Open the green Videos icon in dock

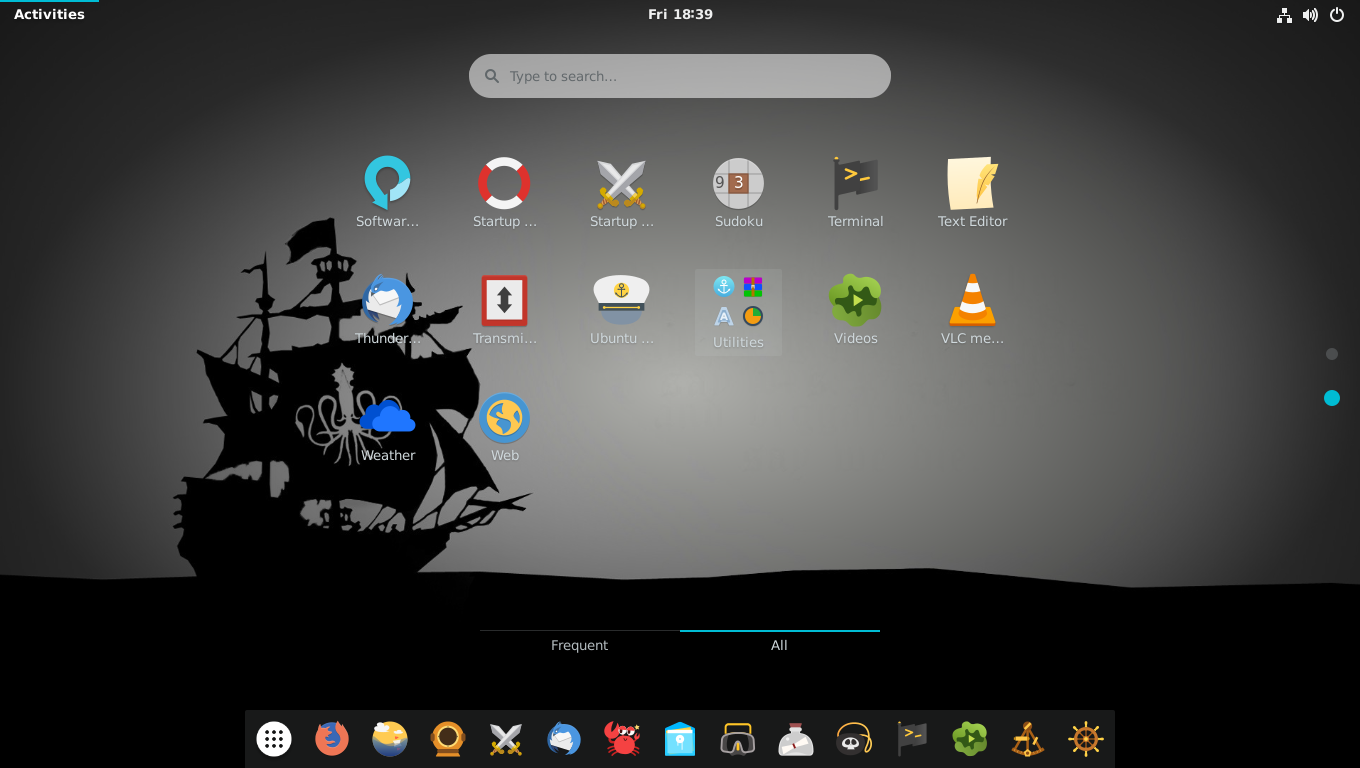click(x=970, y=739)
